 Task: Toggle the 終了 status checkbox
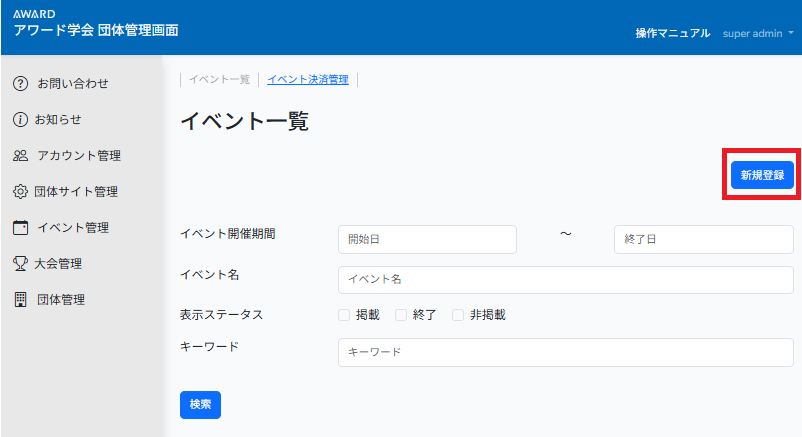pos(401,315)
